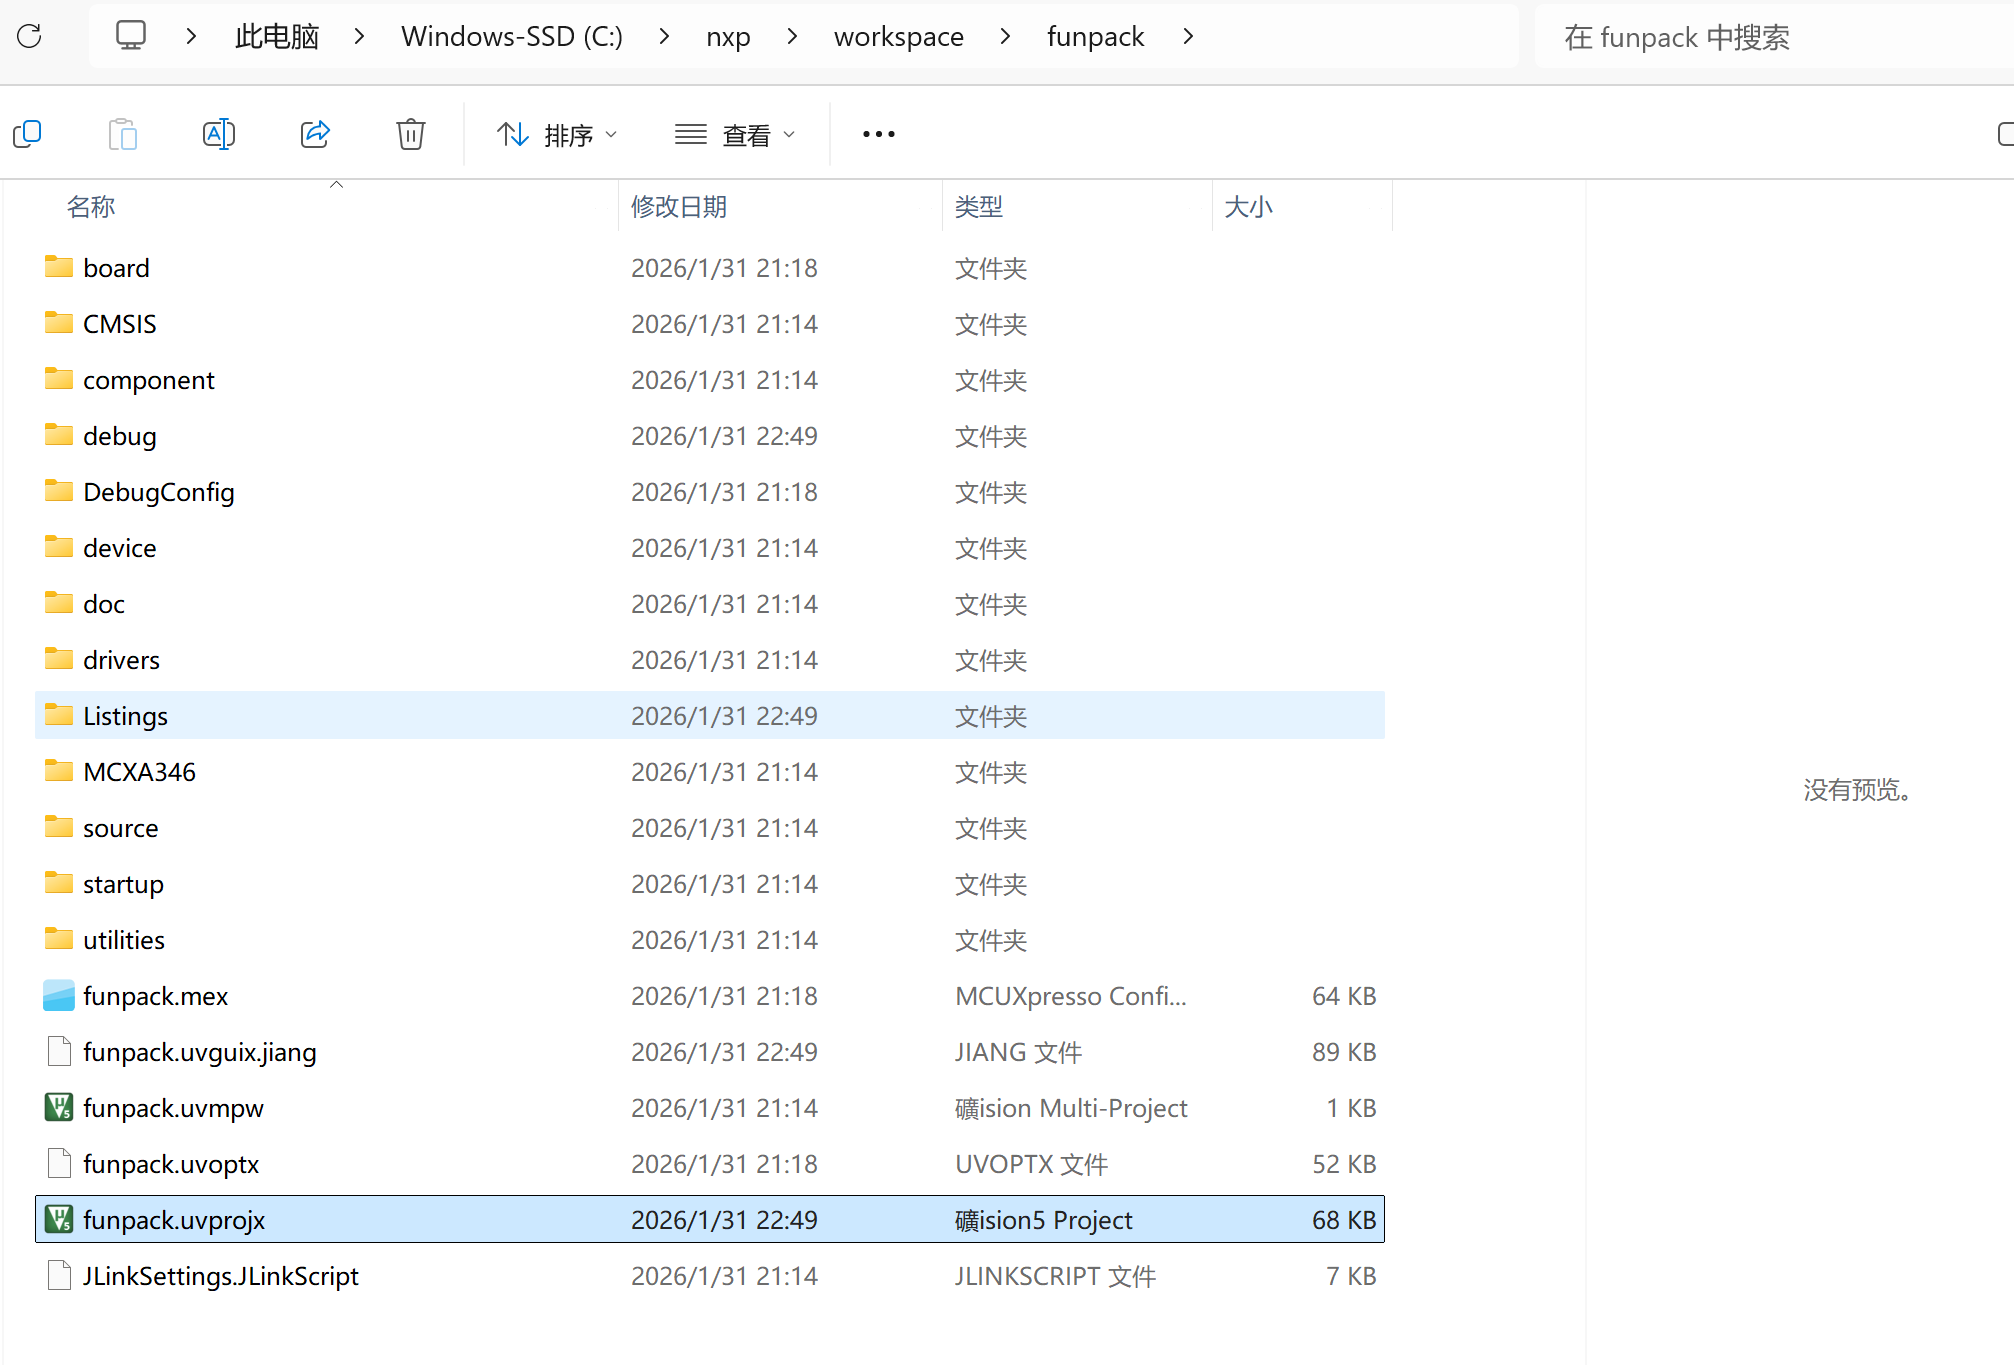Screen dimensions: 2014x1365
Task: Expand the 查看 view options dropdown
Action: click(x=736, y=134)
